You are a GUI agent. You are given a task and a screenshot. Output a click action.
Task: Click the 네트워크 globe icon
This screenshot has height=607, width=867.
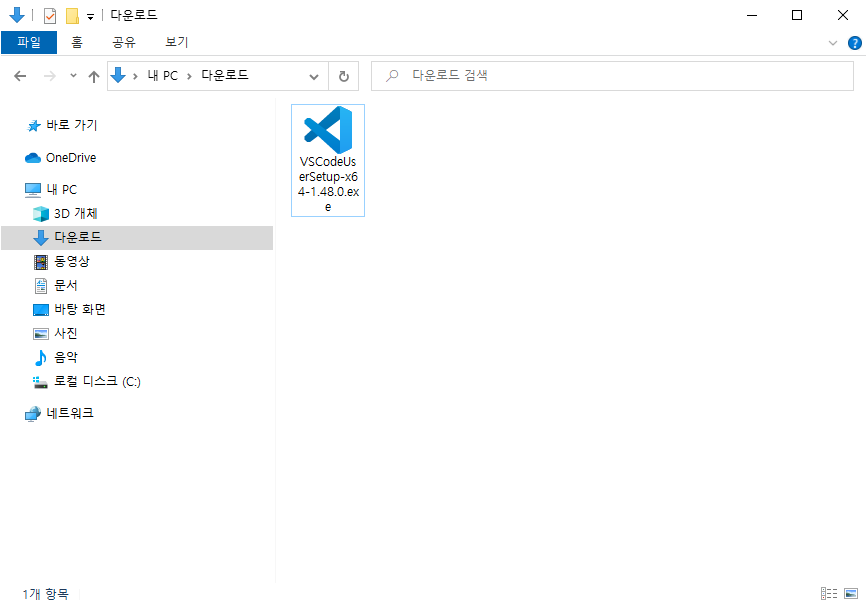(33, 414)
